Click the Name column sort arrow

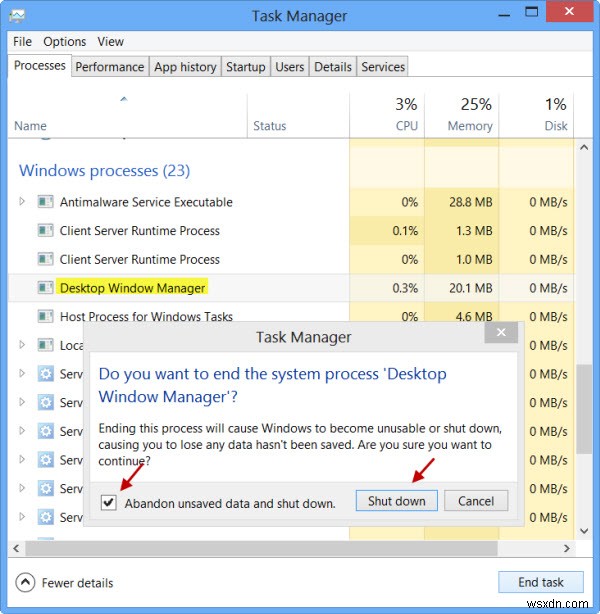click(x=124, y=99)
